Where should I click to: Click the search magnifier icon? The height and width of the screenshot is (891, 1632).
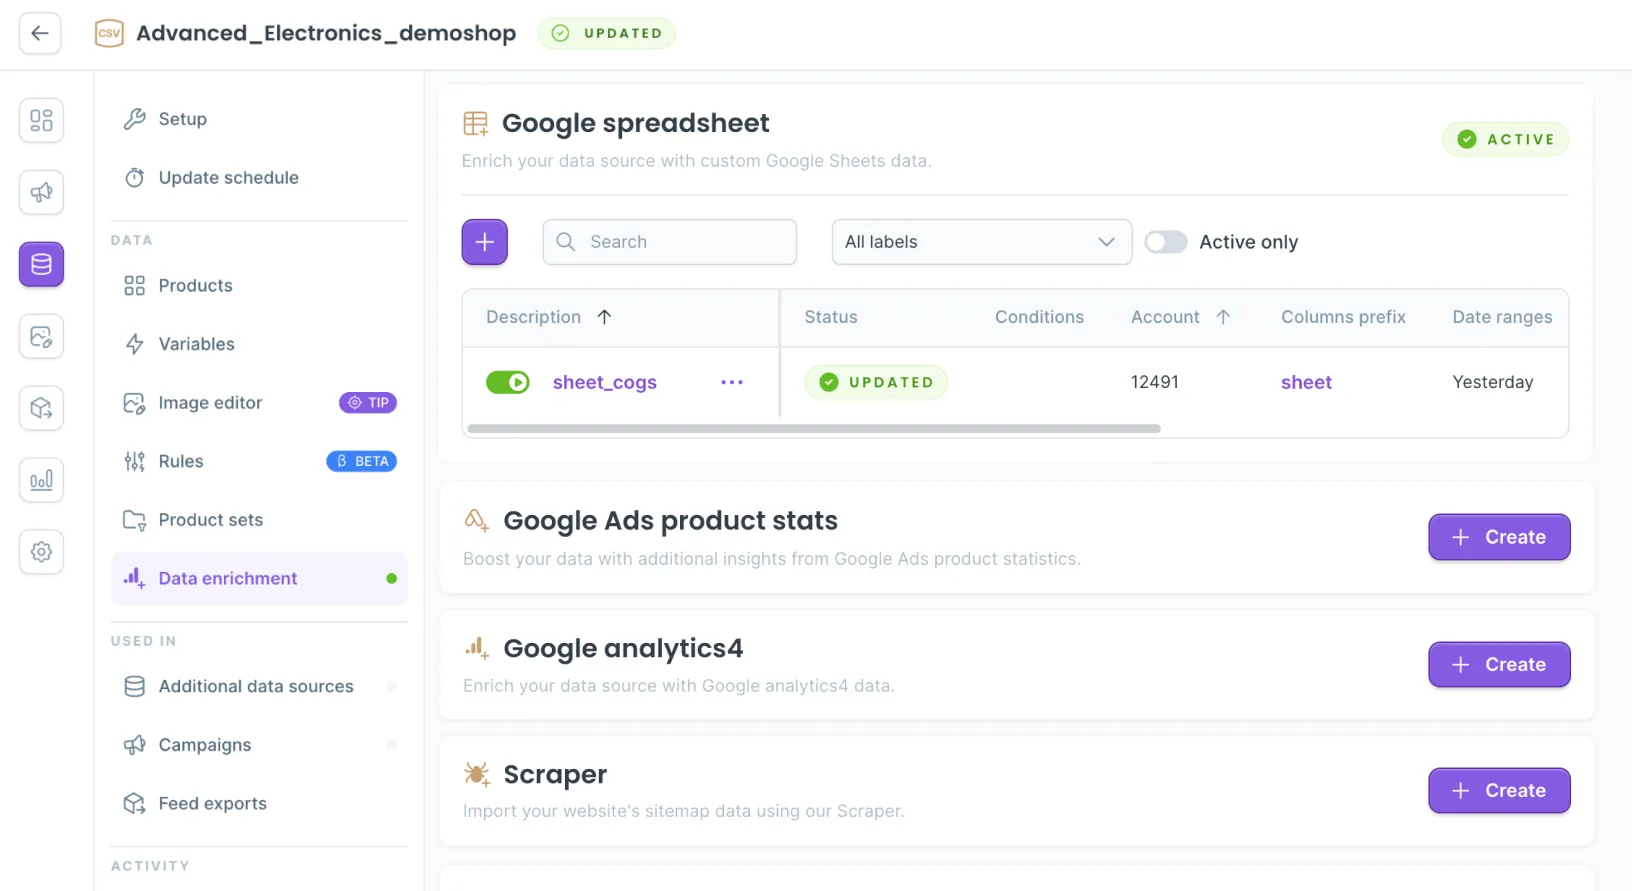tap(566, 242)
